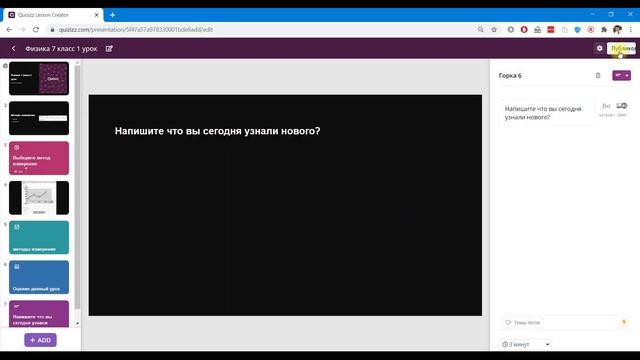Image resolution: width=640 pixels, height=360 pixels.
Task: Click browser back arrow
Action: point(9,29)
